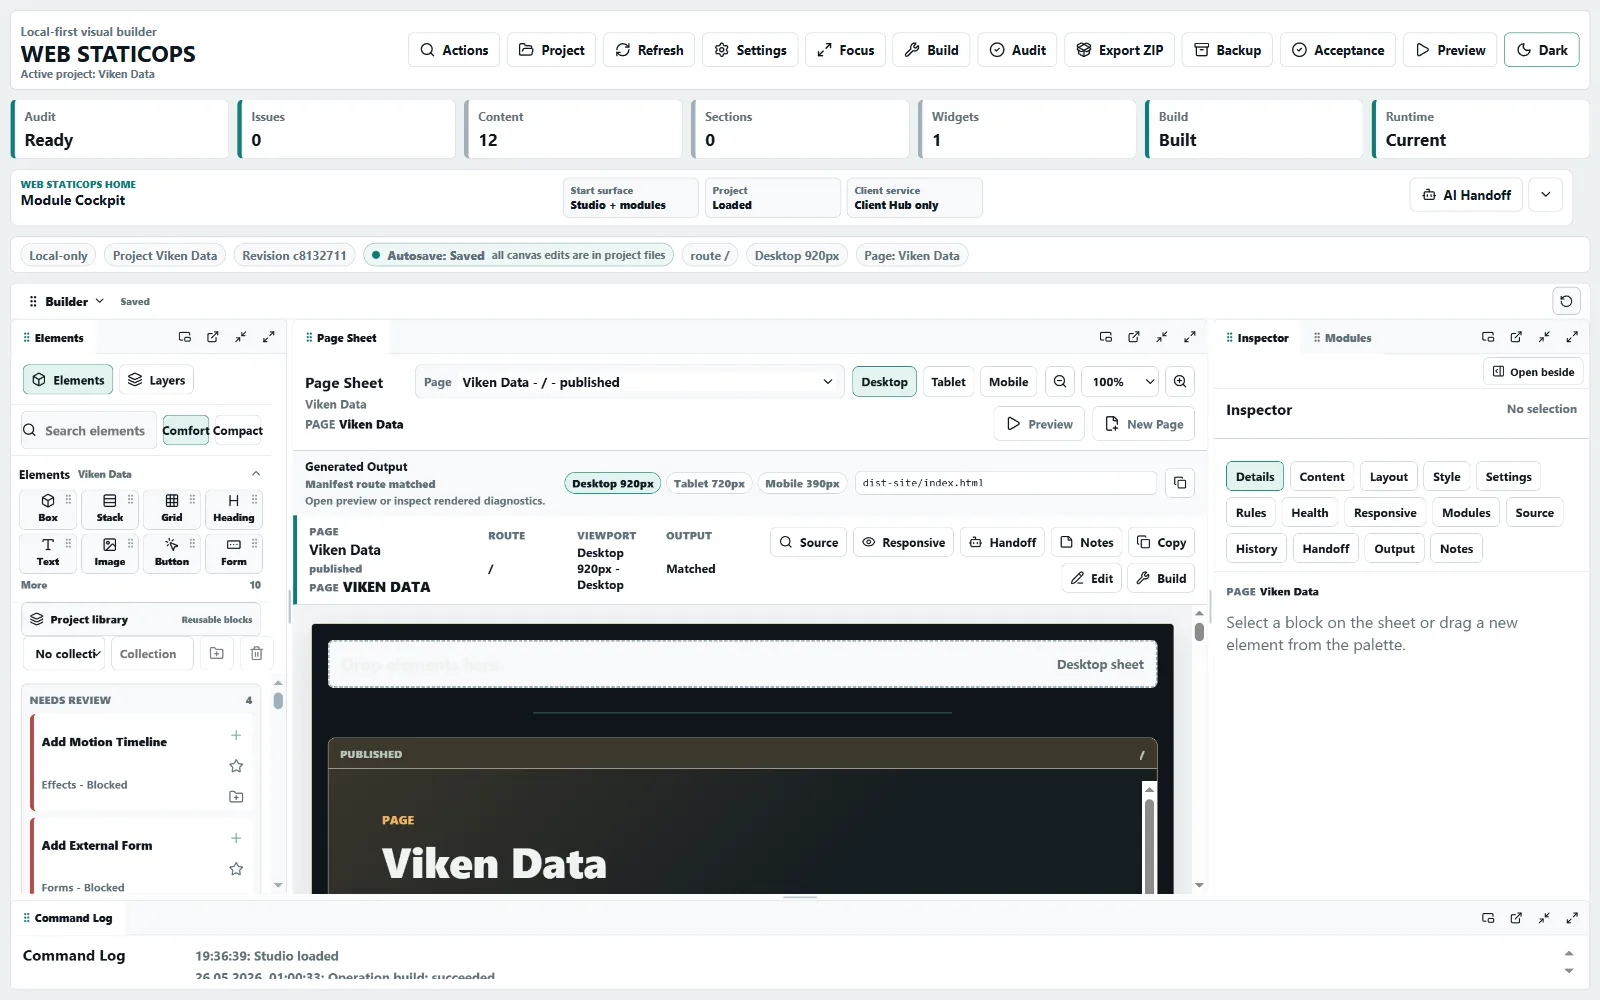This screenshot has width=1600, height=1000.
Task: Click the Collection name input field
Action: pyautogui.click(x=150, y=654)
